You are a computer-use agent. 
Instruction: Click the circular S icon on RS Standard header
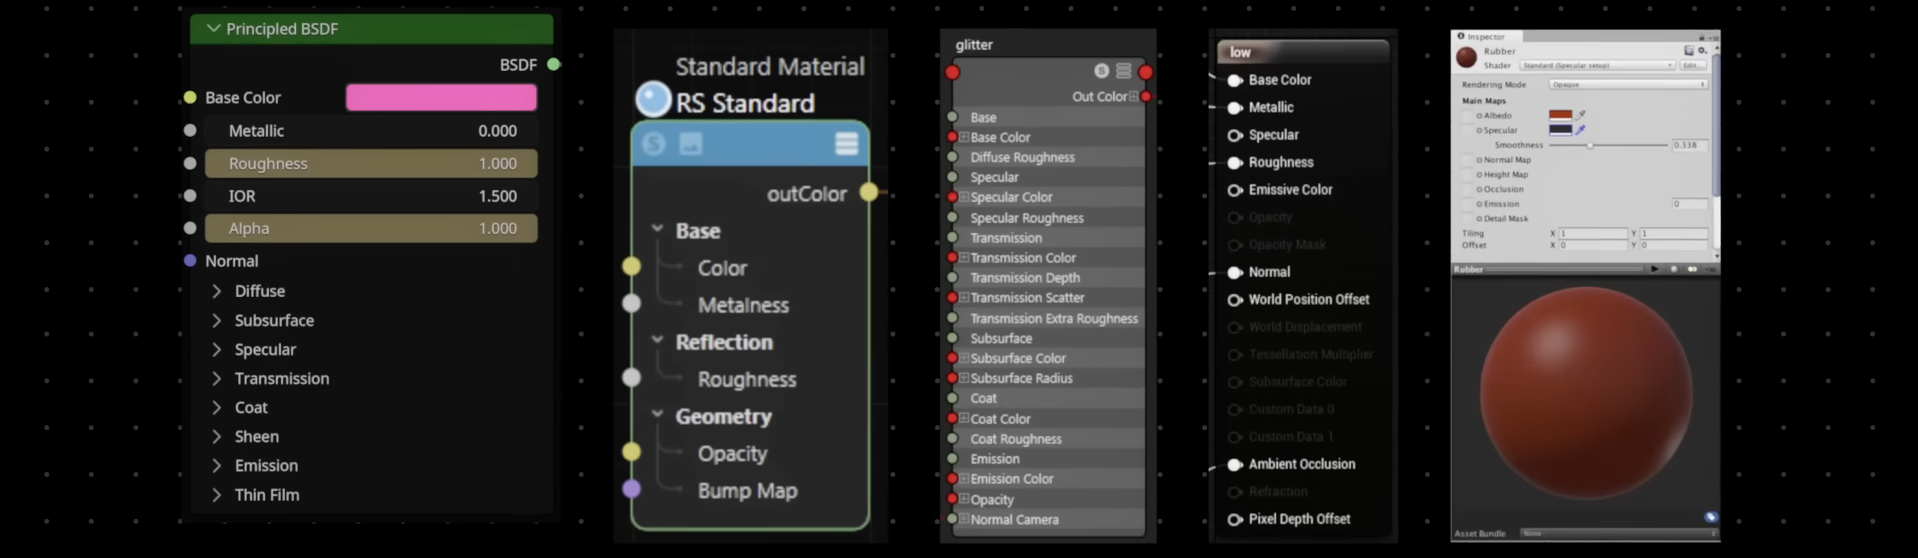(654, 144)
